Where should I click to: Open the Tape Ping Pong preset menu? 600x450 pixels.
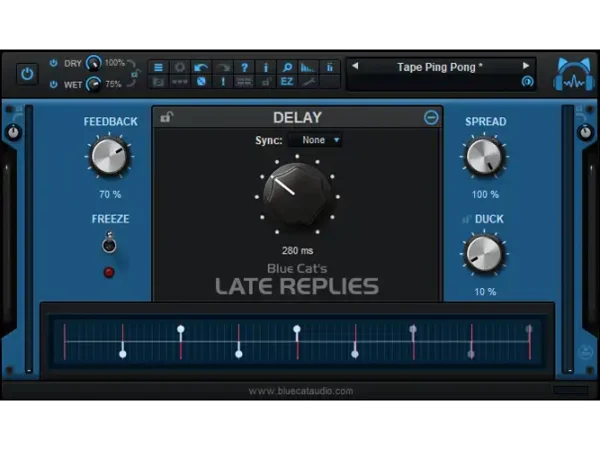tap(440, 67)
